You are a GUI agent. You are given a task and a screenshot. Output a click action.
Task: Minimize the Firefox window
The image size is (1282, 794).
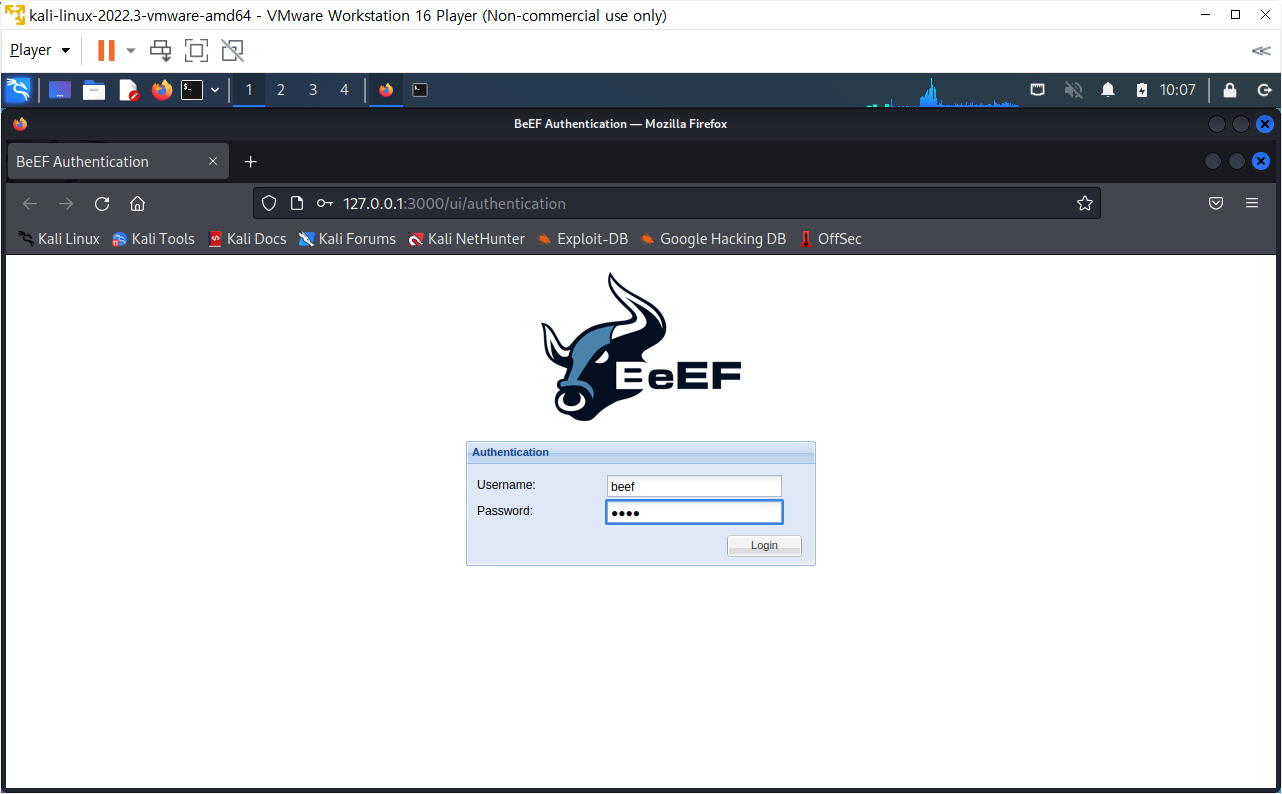click(x=1217, y=124)
